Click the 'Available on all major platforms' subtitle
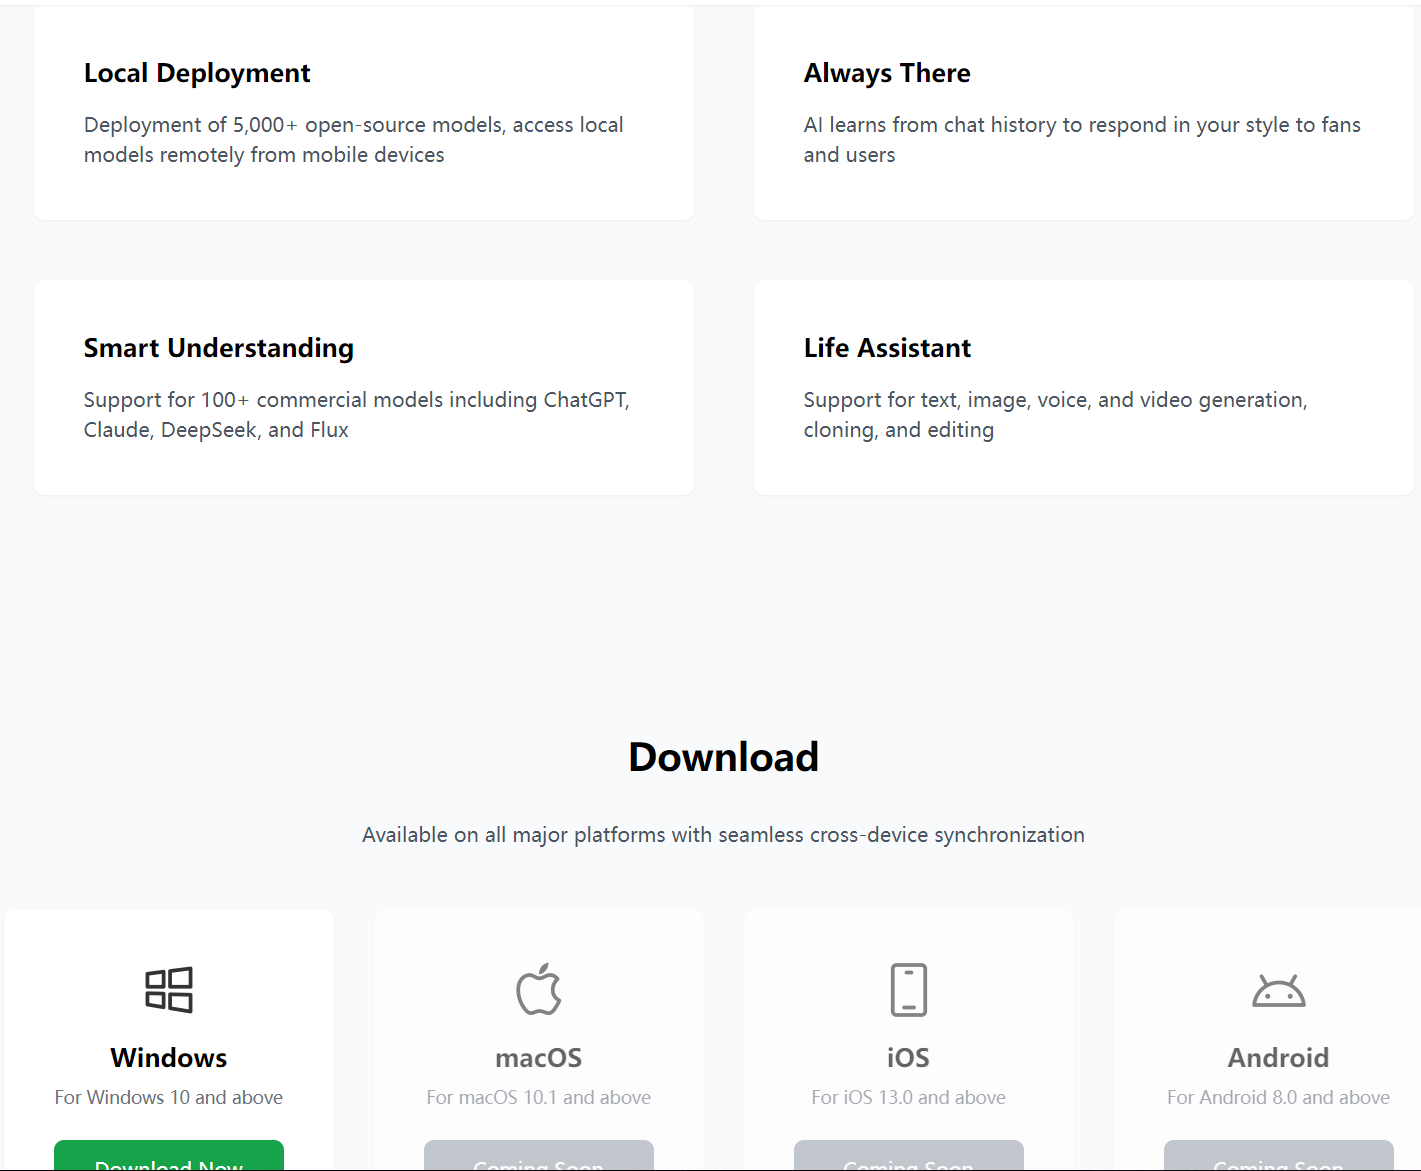The image size is (1421, 1171). (x=723, y=835)
